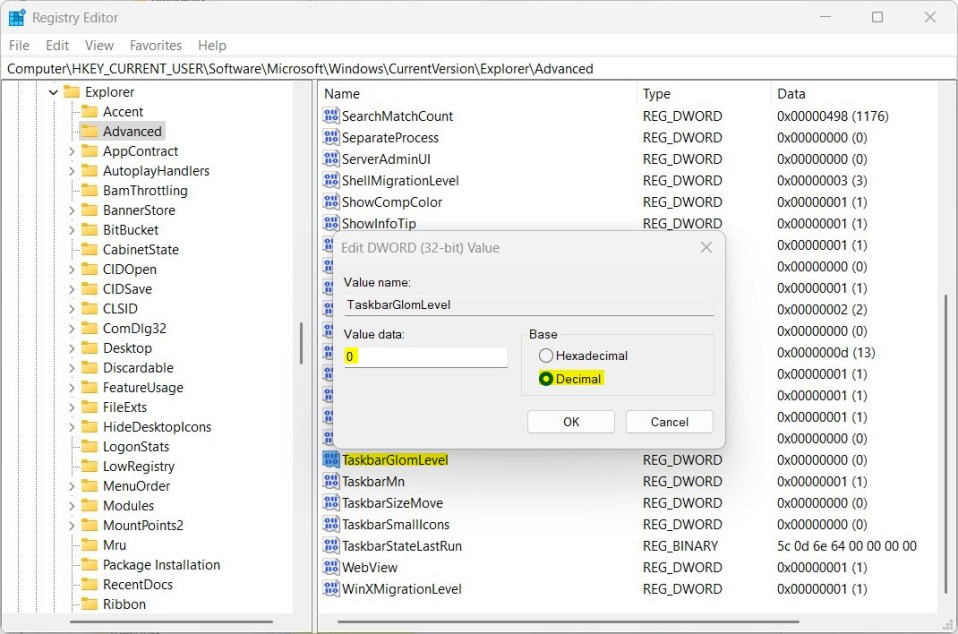Click the registry path address bar
958x634 pixels.
pos(479,68)
